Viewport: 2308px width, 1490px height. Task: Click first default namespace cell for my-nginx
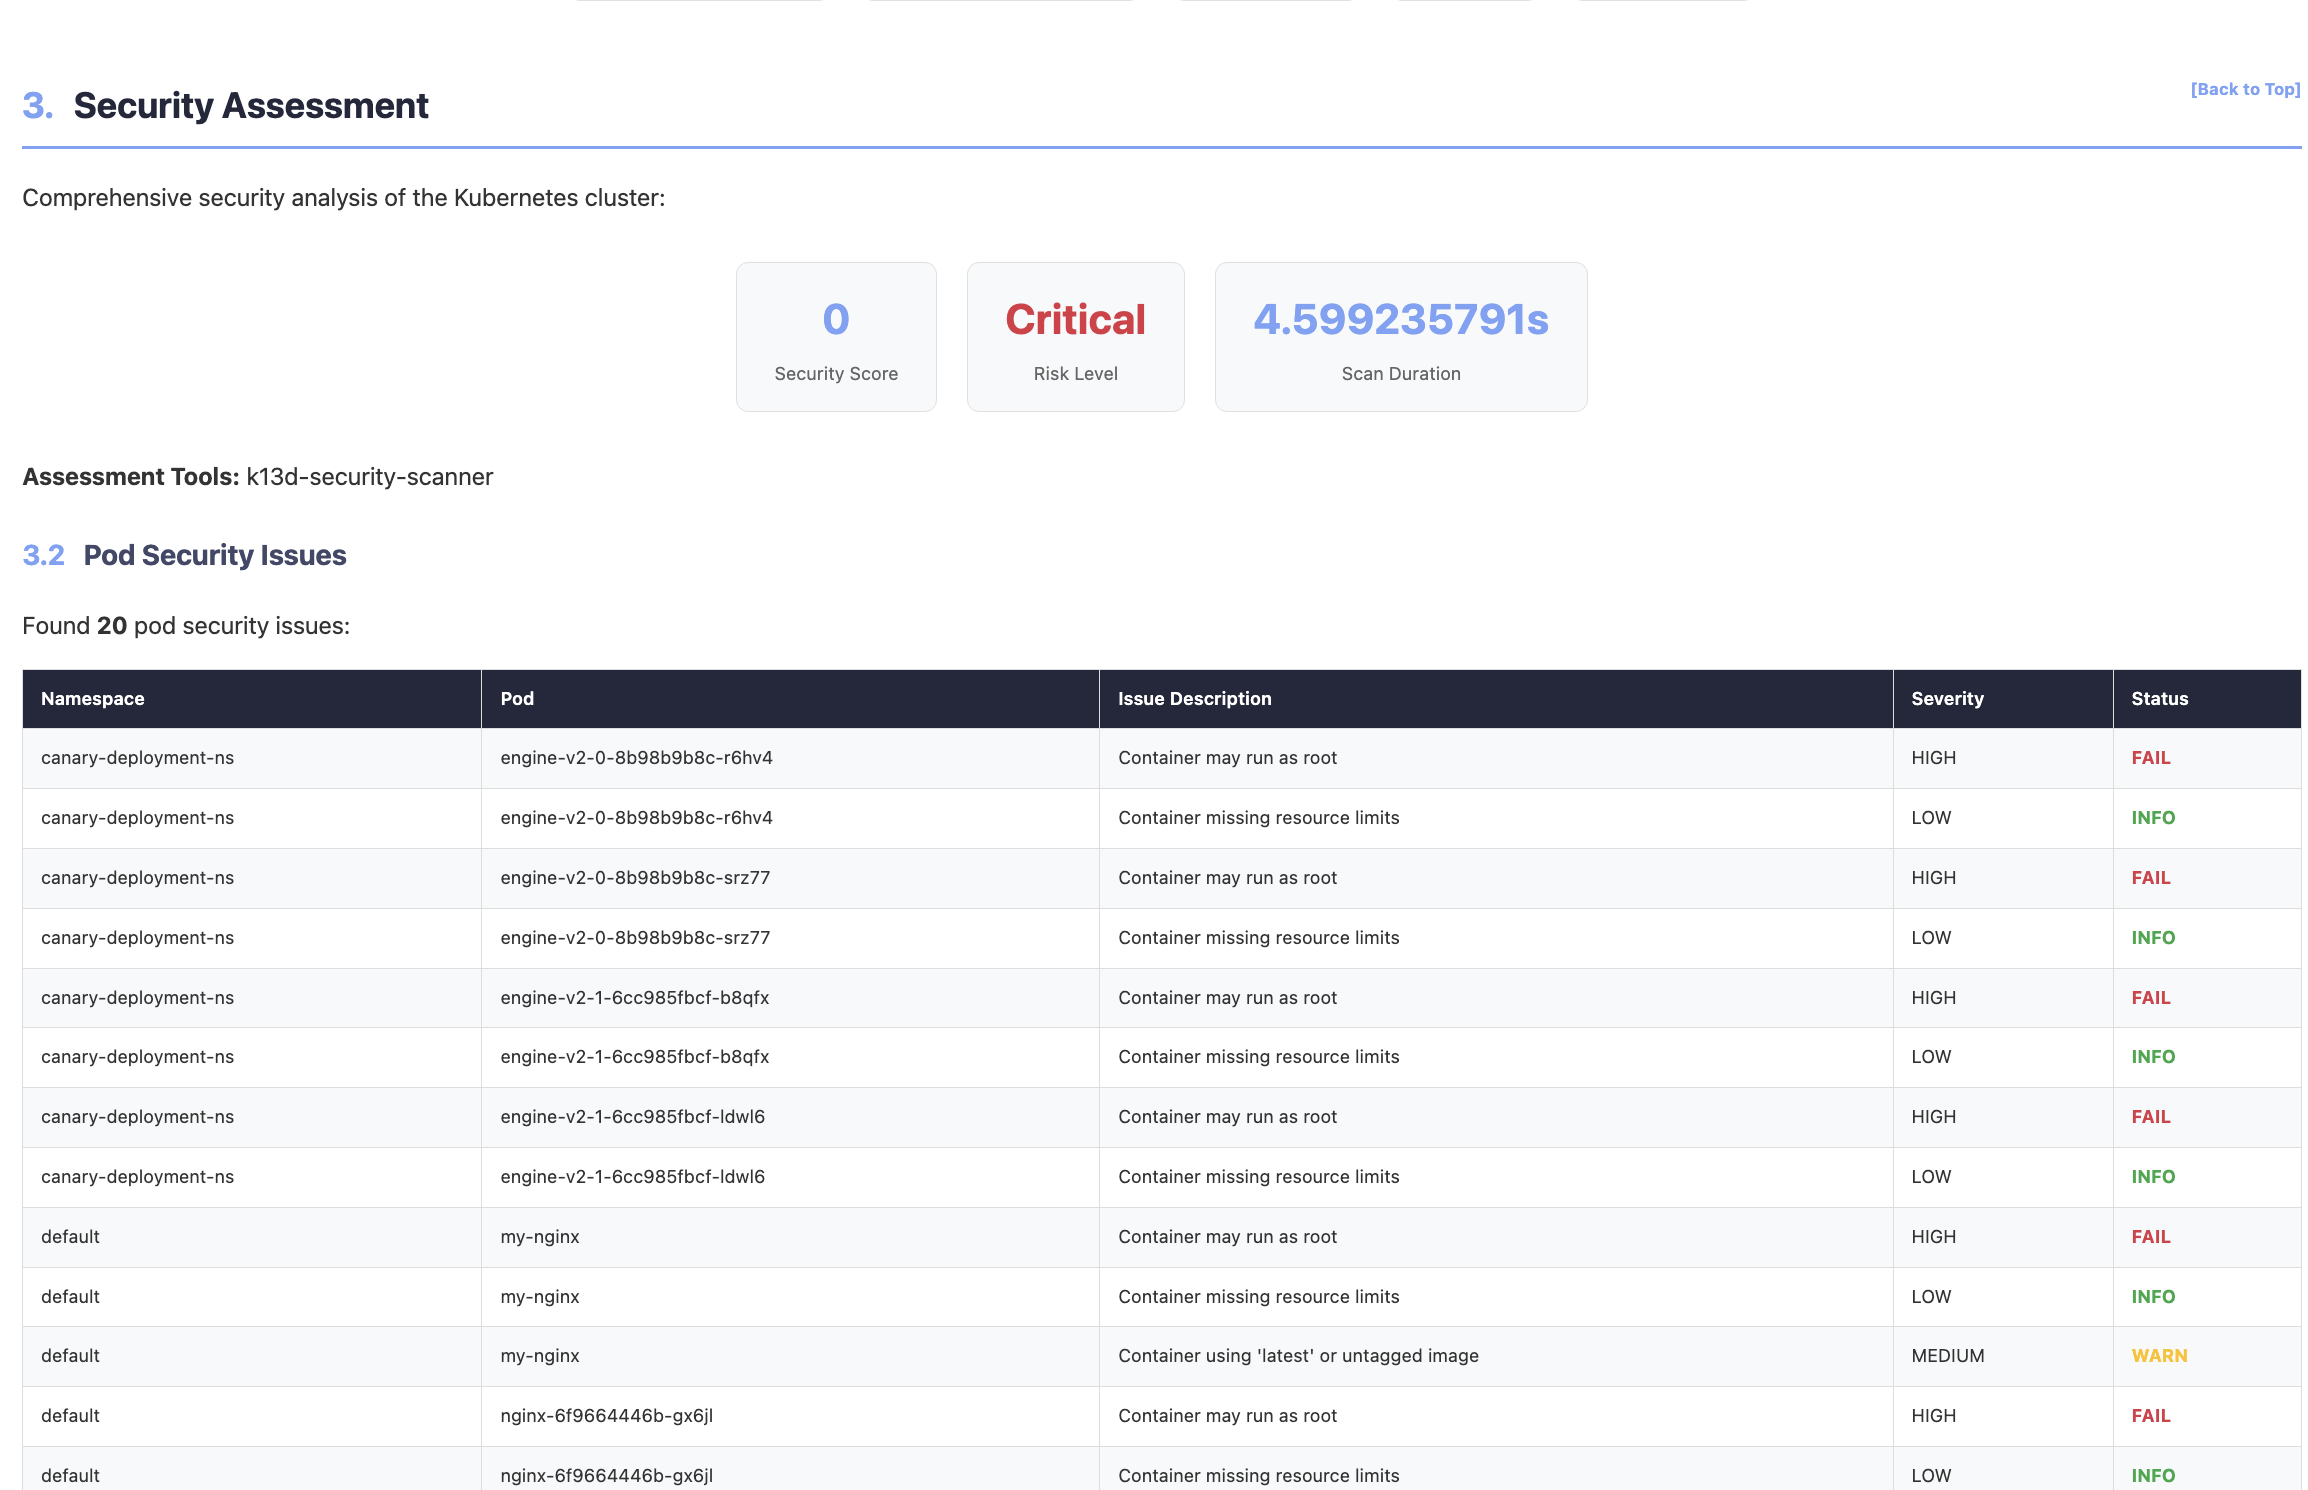(x=70, y=1237)
